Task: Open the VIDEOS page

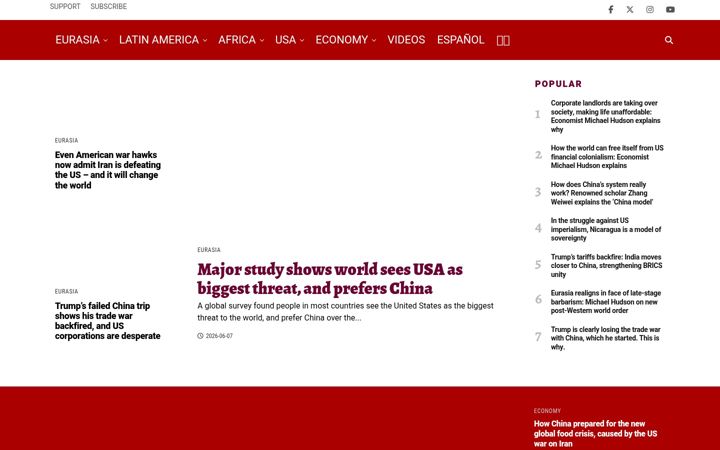Action: pos(406,40)
